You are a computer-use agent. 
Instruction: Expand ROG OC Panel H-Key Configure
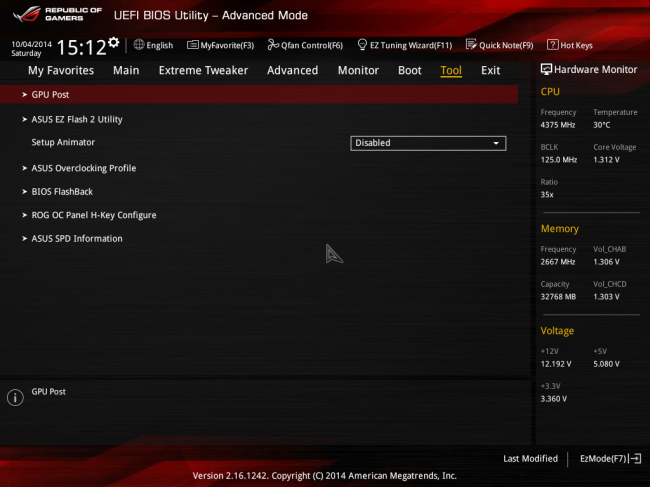click(x=94, y=215)
